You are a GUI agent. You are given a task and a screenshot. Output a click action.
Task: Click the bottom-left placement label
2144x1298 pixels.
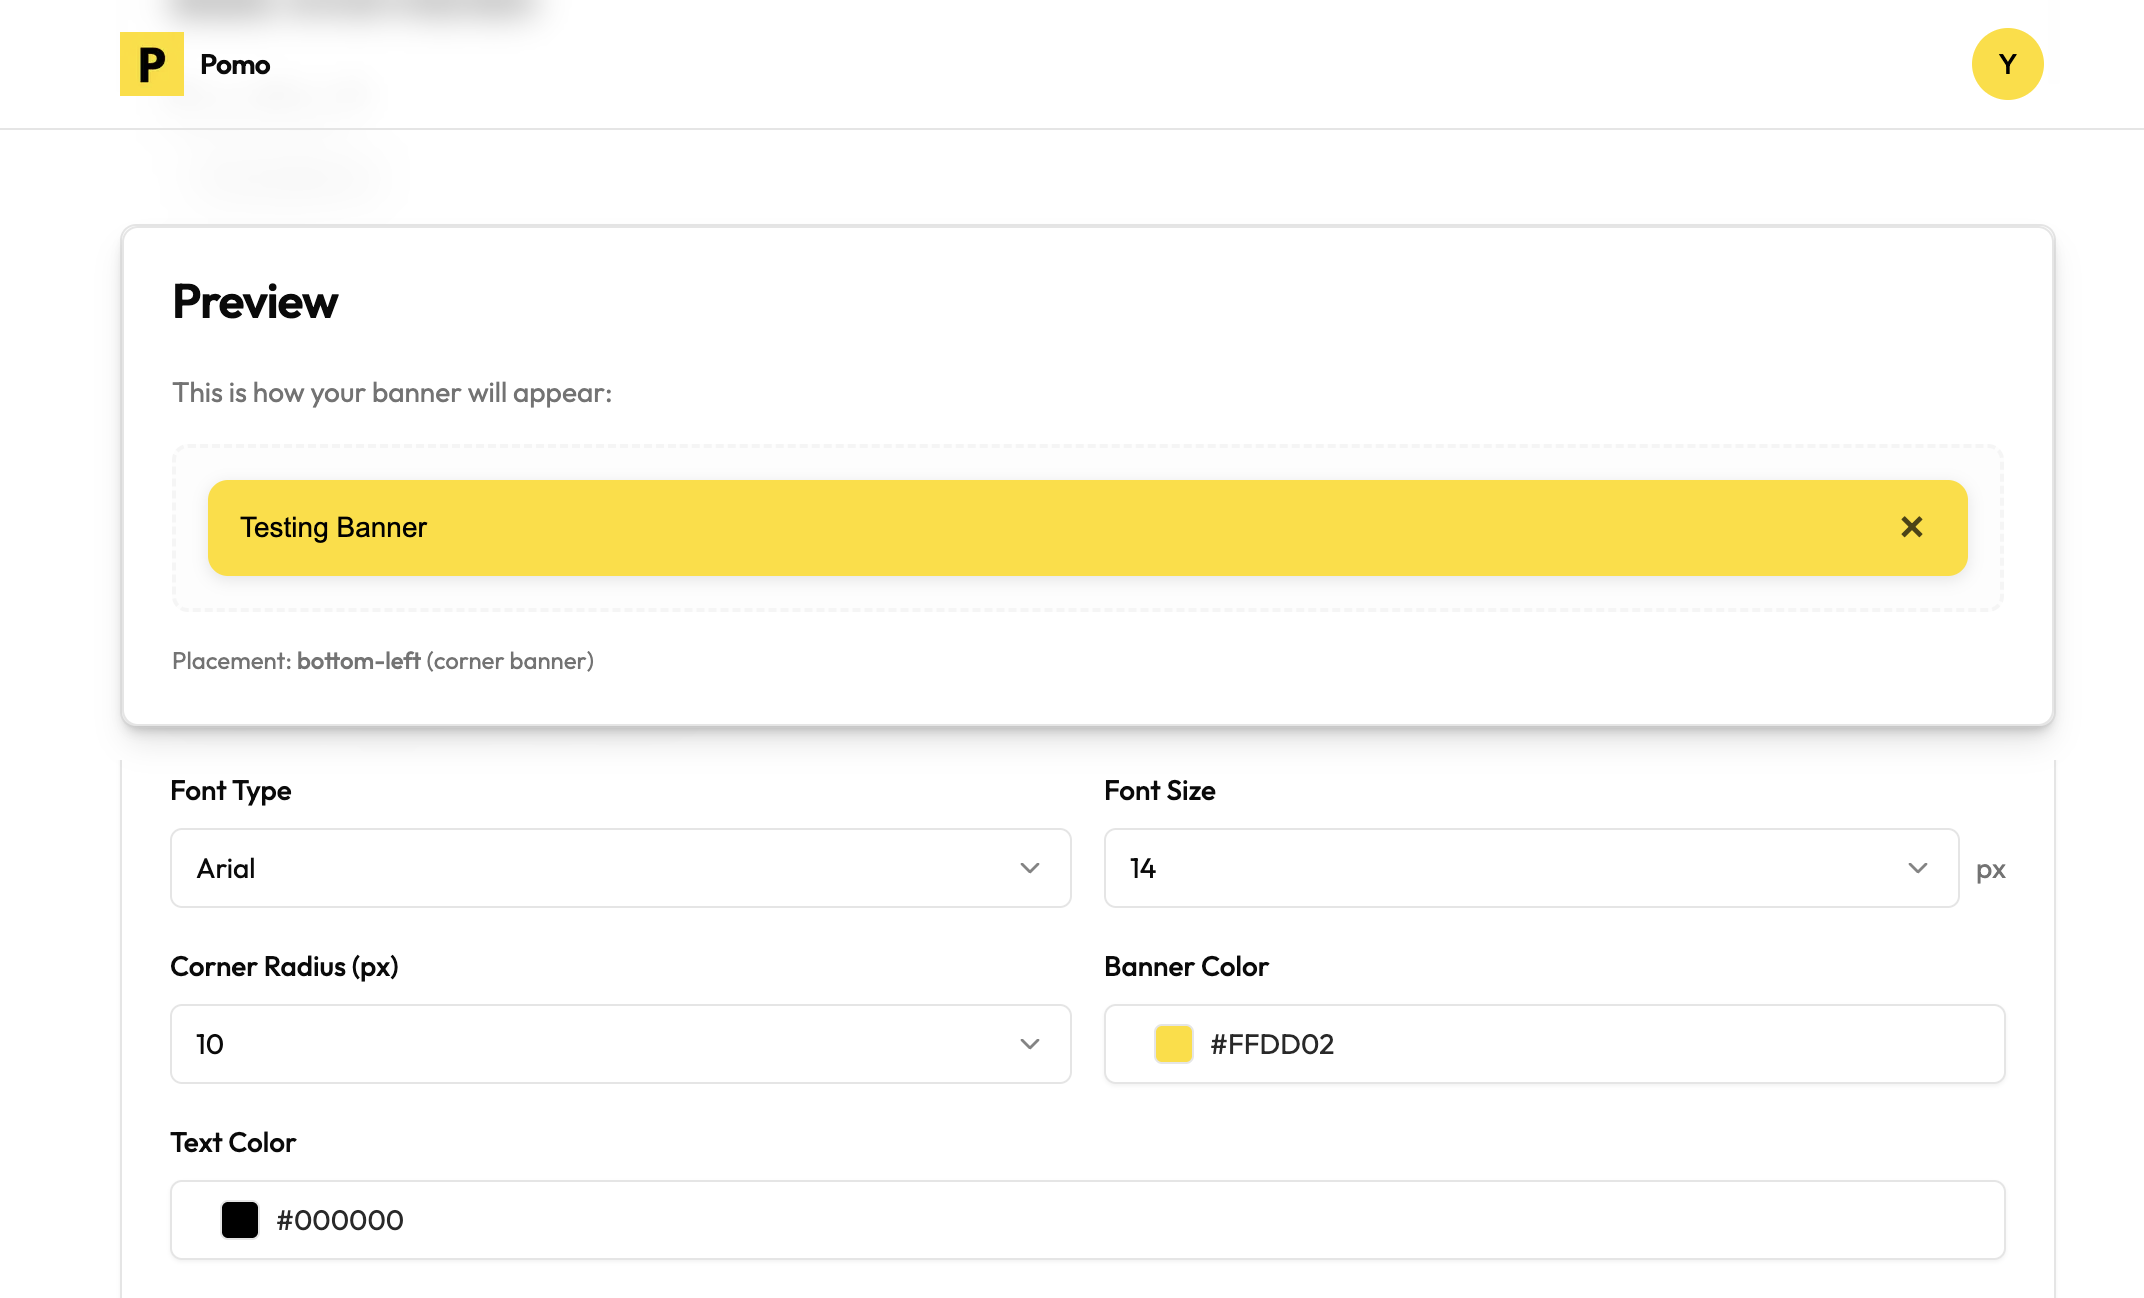[358, 661]
